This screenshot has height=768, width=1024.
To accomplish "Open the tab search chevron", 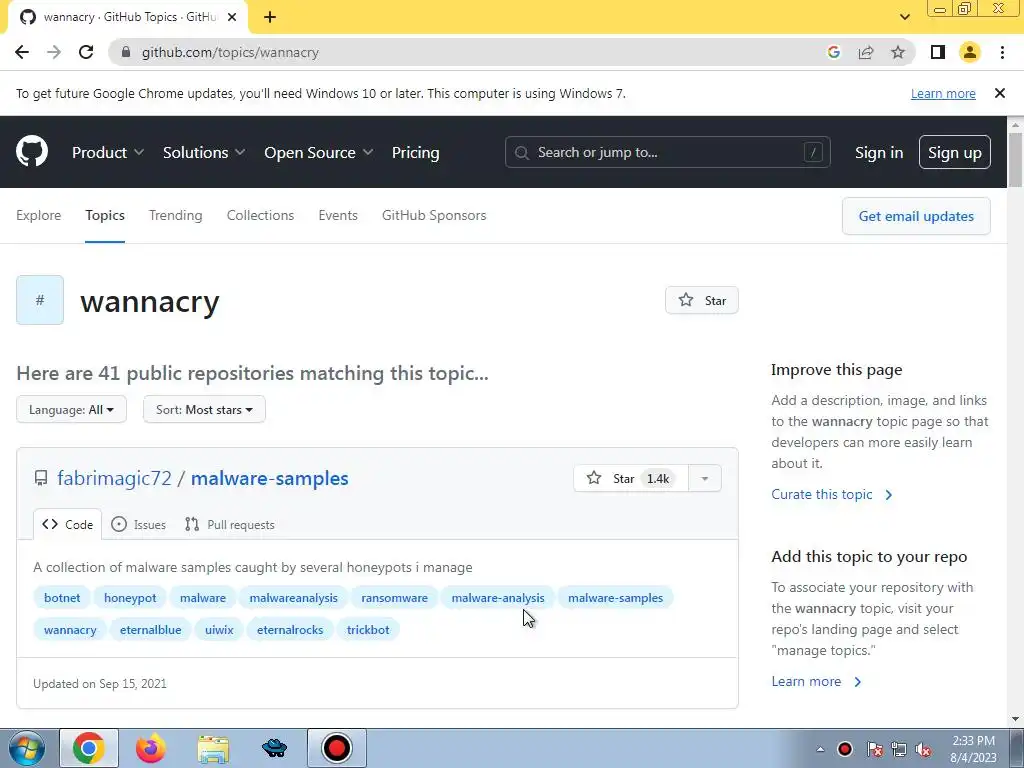I will point(904,17).
